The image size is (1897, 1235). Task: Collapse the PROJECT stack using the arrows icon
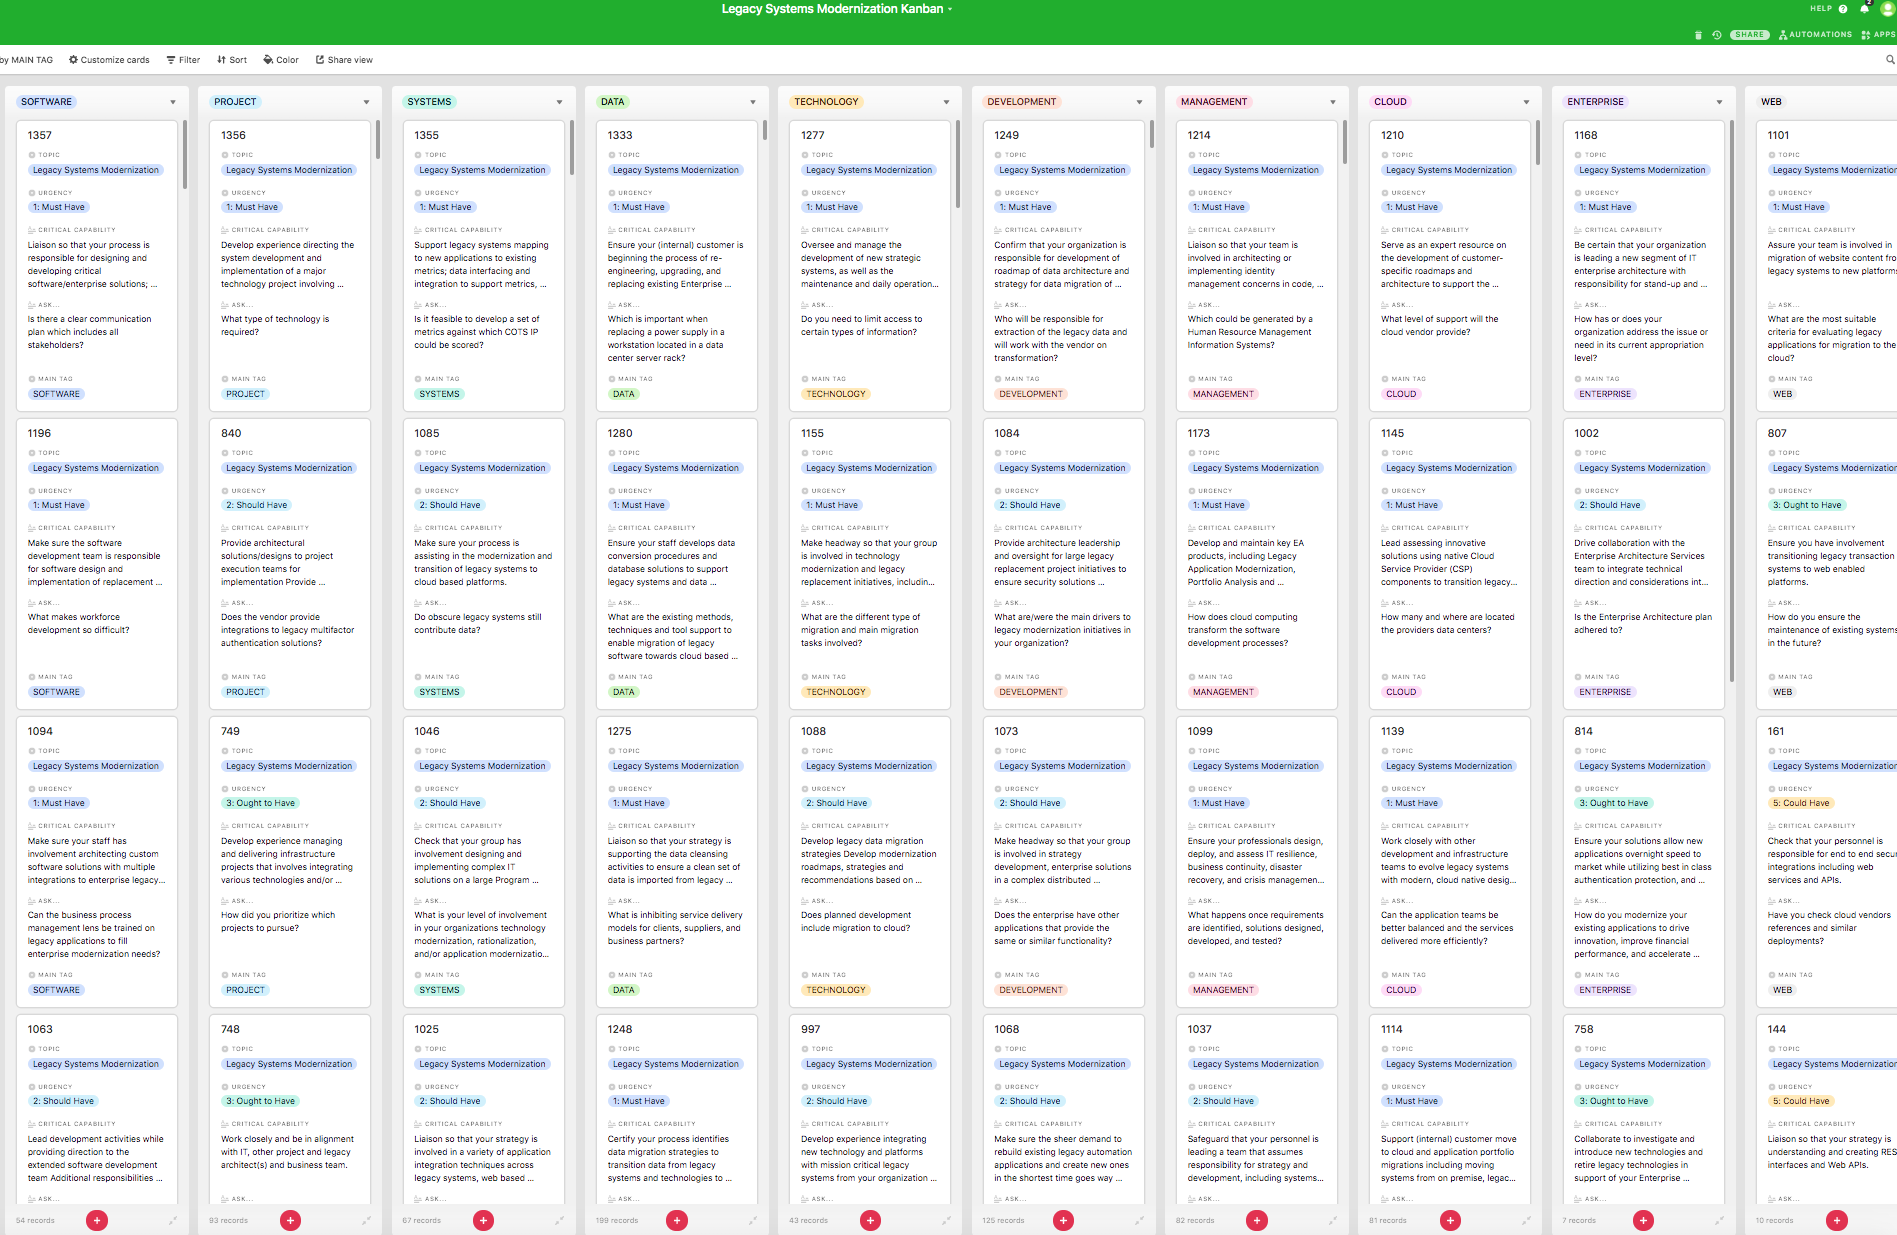click(x=366, y=1220)
